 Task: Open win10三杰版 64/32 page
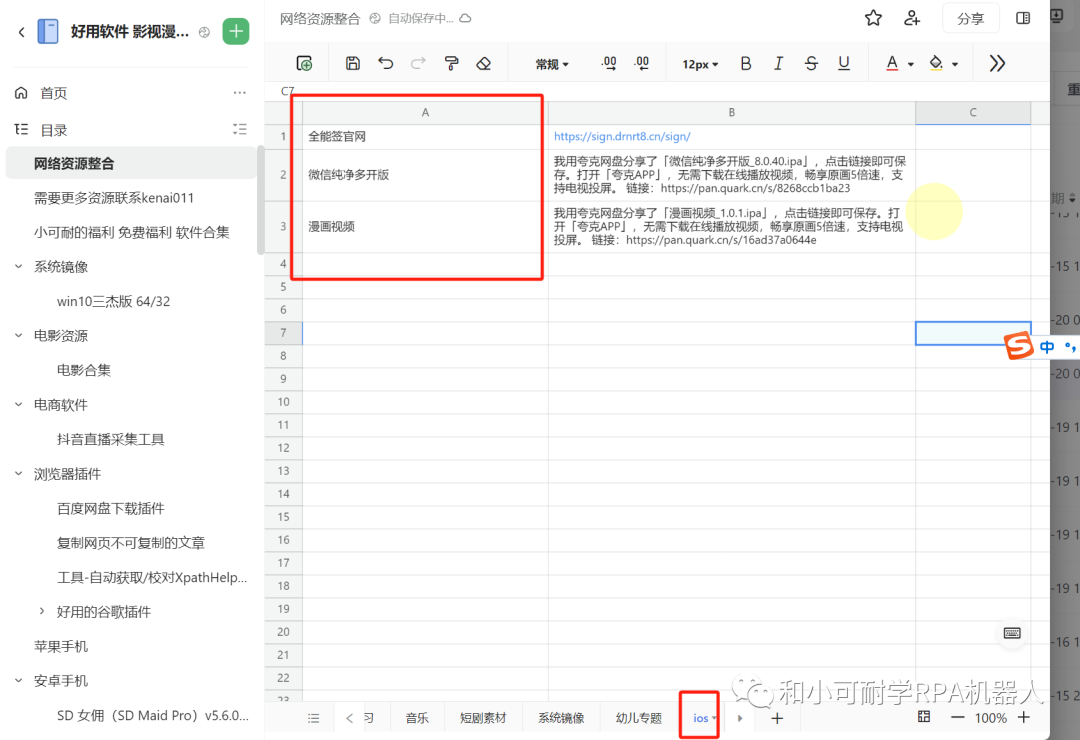tap(113, 301)
